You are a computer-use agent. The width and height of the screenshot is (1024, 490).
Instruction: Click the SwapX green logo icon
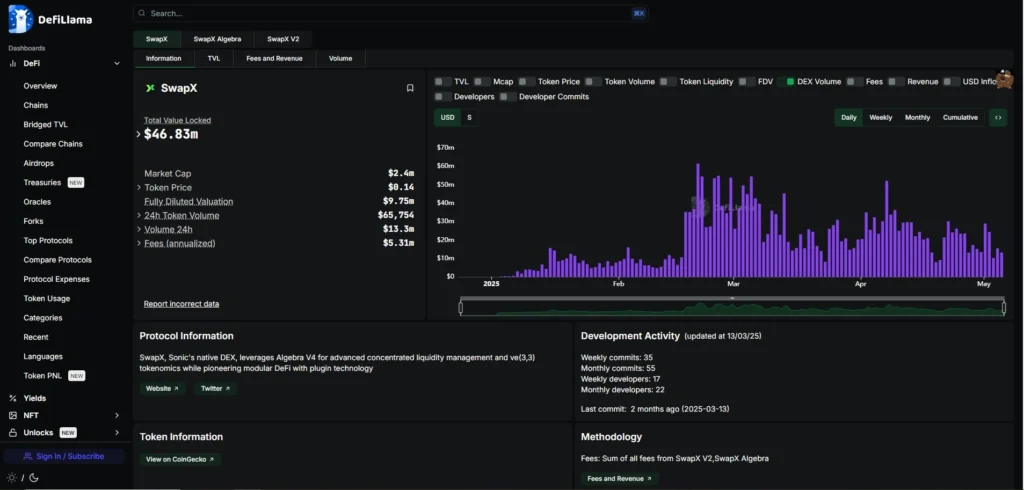[x=150, y=88]
